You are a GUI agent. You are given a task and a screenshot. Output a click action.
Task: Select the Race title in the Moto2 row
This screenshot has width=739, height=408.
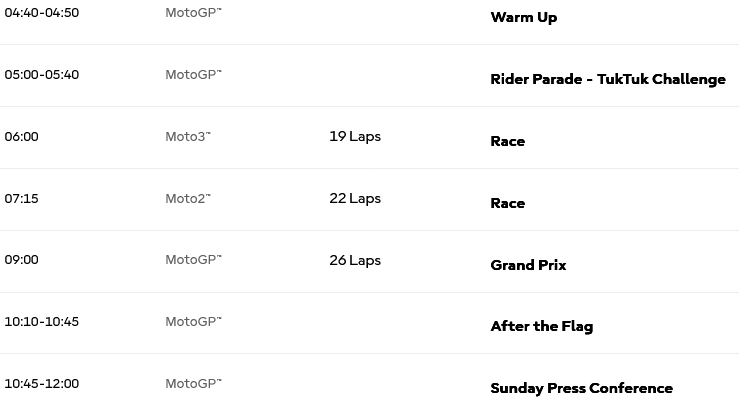(507, 203)
